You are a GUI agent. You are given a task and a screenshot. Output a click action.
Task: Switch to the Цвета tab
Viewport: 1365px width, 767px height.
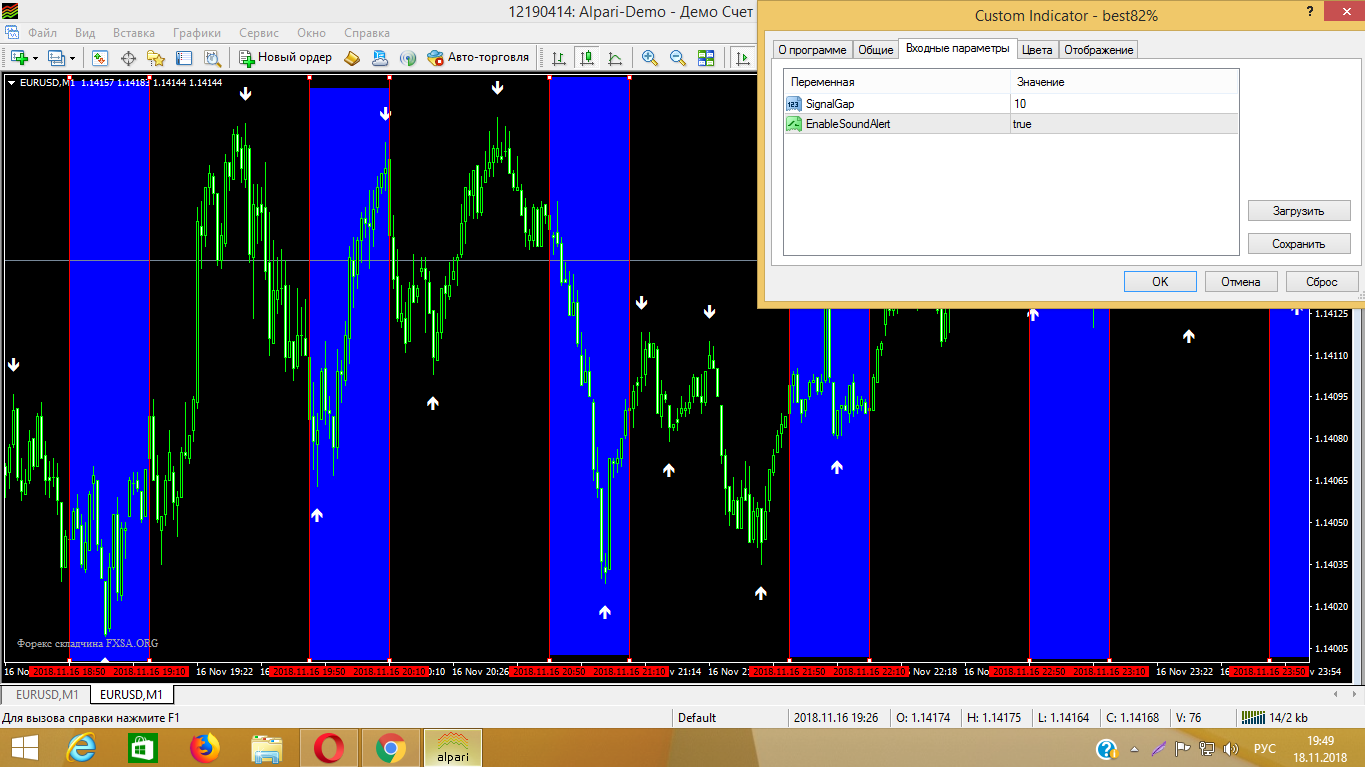coord(1037,50)
